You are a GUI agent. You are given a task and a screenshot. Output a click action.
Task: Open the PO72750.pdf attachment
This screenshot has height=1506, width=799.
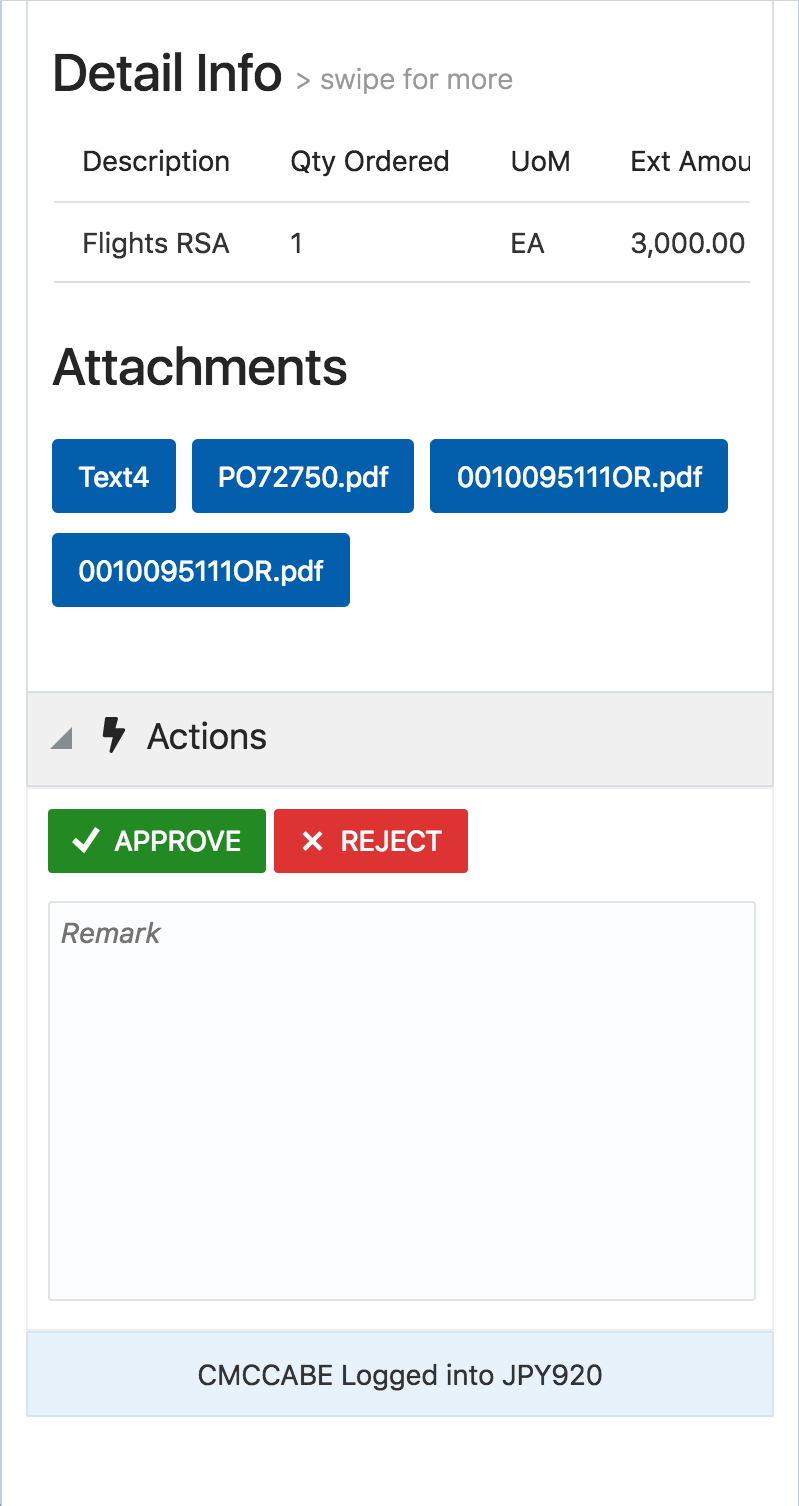(303, 476)
